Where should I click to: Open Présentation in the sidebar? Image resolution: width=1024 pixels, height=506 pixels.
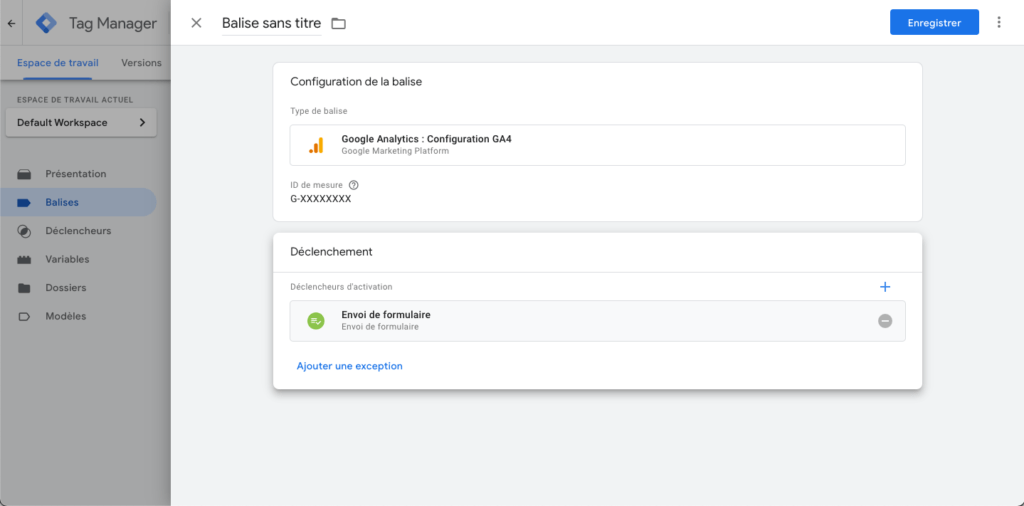78,174
